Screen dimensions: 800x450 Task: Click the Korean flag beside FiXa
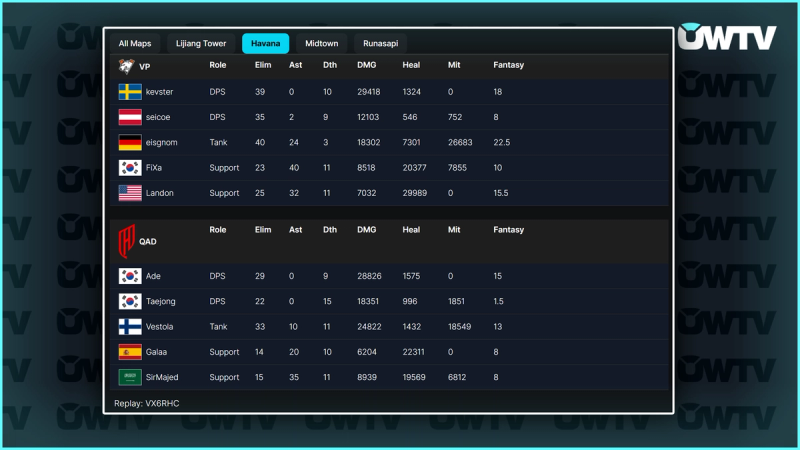click(x=130, y=167)
